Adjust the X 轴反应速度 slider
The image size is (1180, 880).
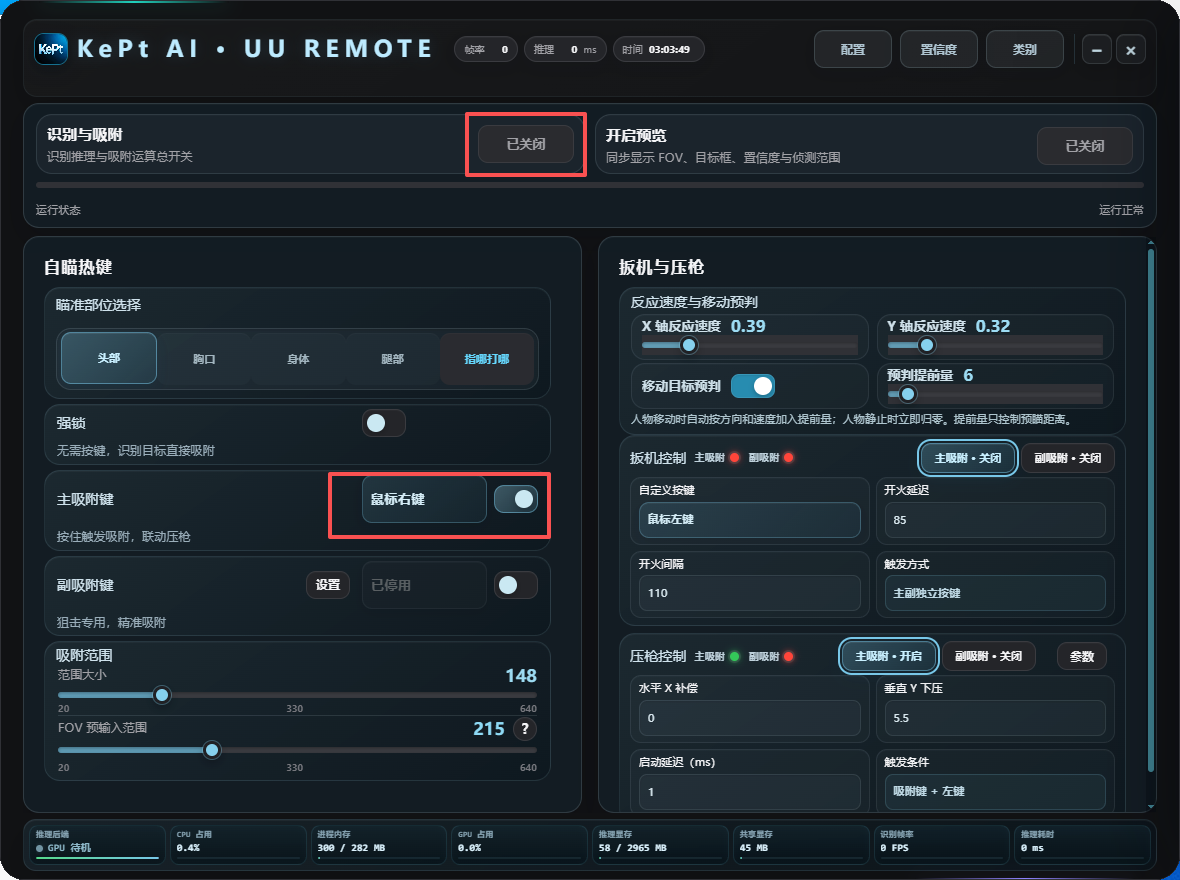[x=689, y=346]
